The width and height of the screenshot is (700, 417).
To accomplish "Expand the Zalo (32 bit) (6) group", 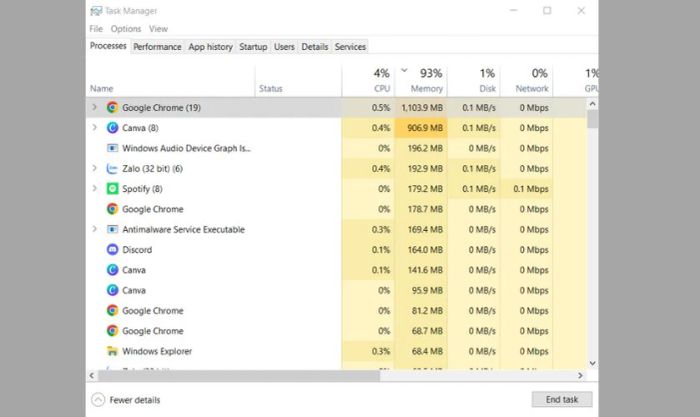I will click(94, 168).
